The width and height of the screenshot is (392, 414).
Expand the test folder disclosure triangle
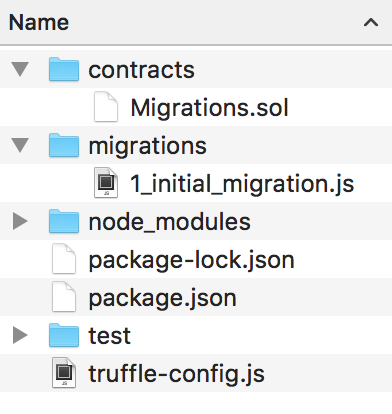[20, 335]
